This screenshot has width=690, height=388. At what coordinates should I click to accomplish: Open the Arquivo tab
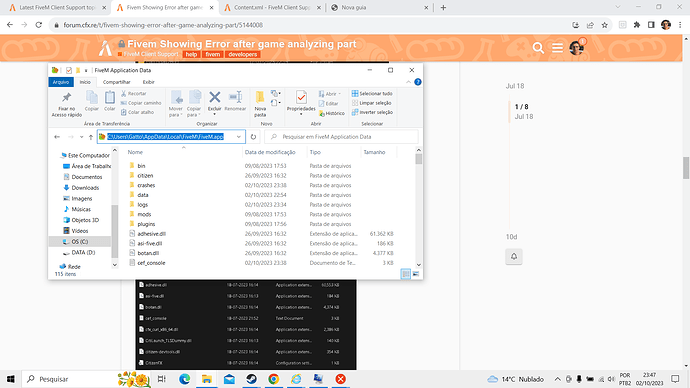click(x=61, y=82)
